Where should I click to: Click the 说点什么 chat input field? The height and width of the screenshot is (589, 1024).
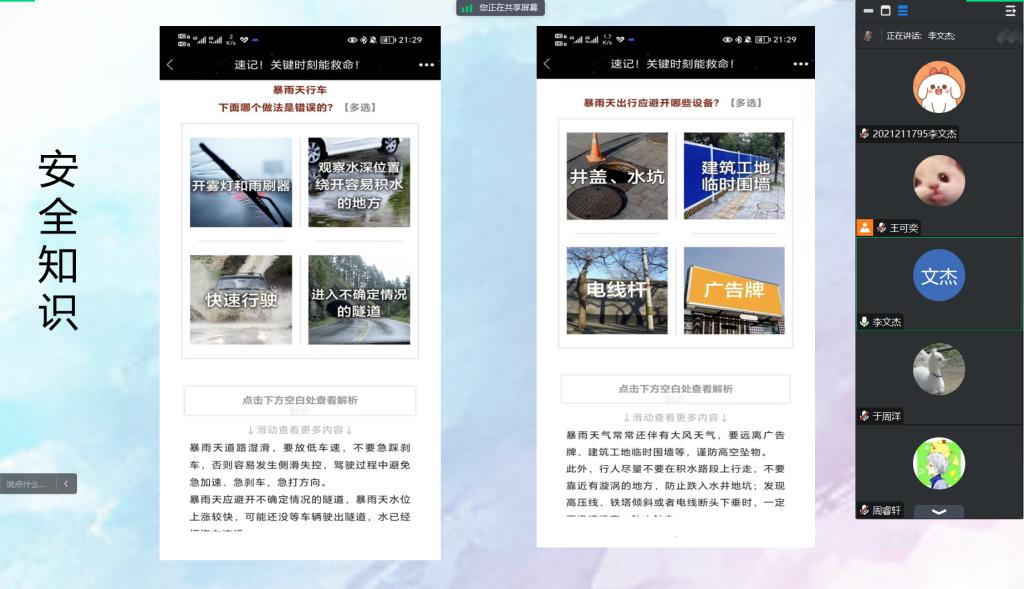pyautogui.click(x=27, y=484)
